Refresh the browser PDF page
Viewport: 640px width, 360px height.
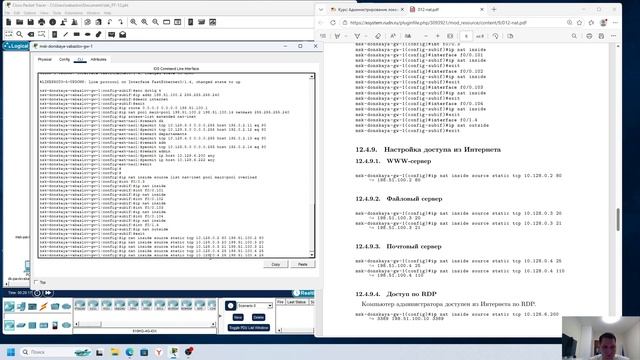333,23
